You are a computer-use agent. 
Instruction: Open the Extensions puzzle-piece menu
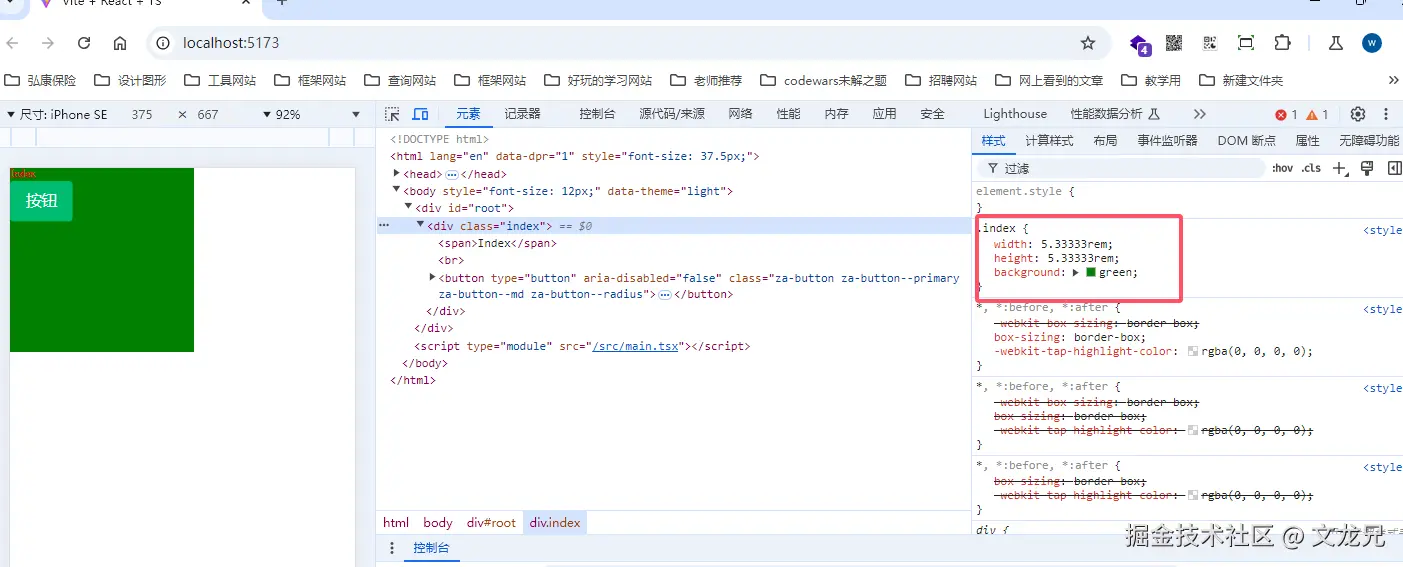pos(1282,43)
